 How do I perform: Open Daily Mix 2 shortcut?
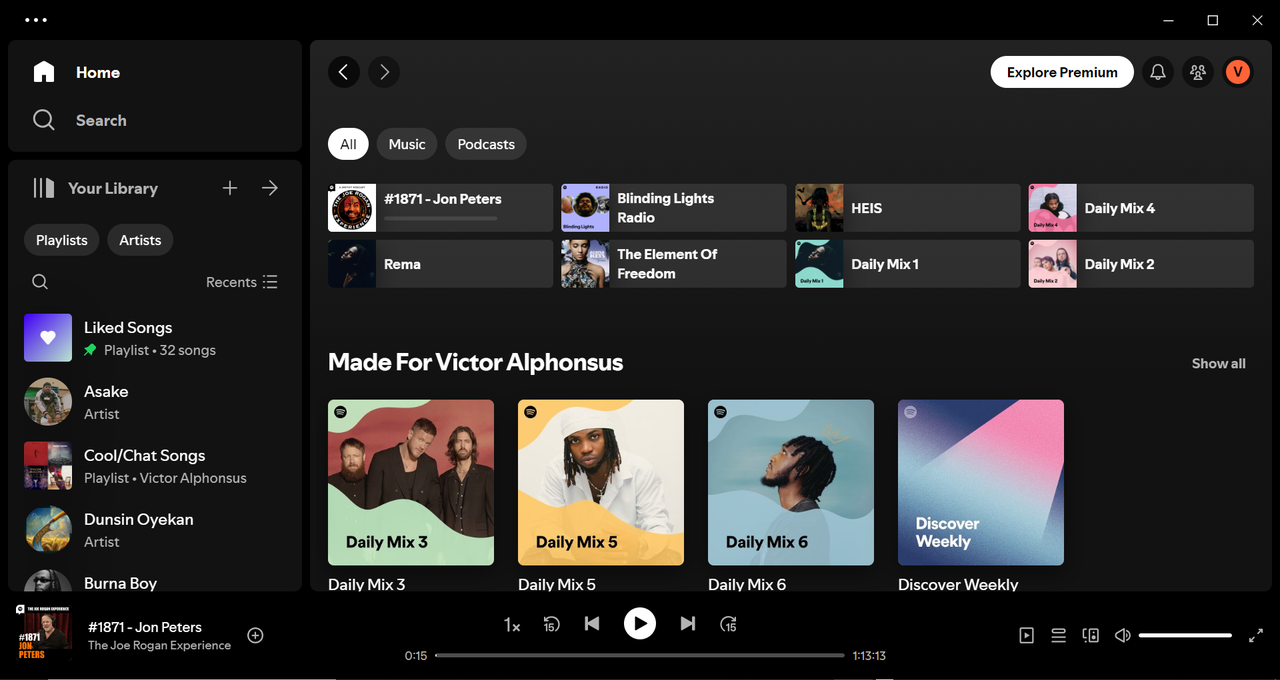coord(1141,264)
